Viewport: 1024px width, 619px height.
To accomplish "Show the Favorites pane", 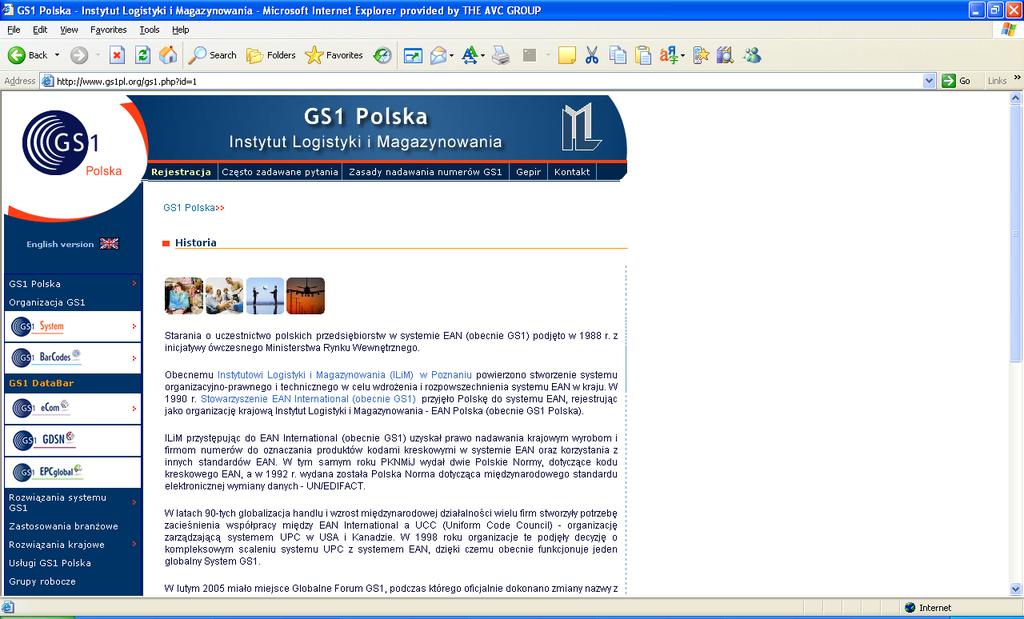I will click(334, 56).
